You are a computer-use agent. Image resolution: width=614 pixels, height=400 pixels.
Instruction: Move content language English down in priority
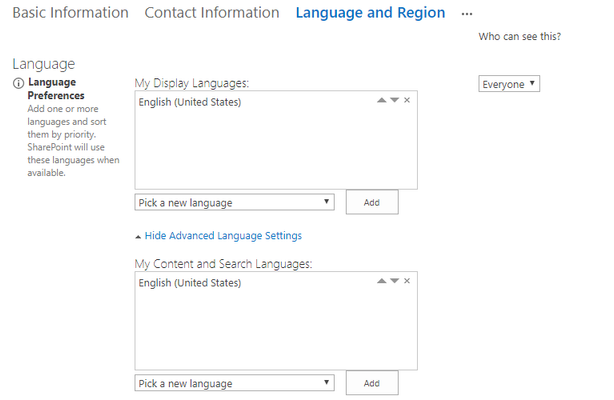click(394, 281)
